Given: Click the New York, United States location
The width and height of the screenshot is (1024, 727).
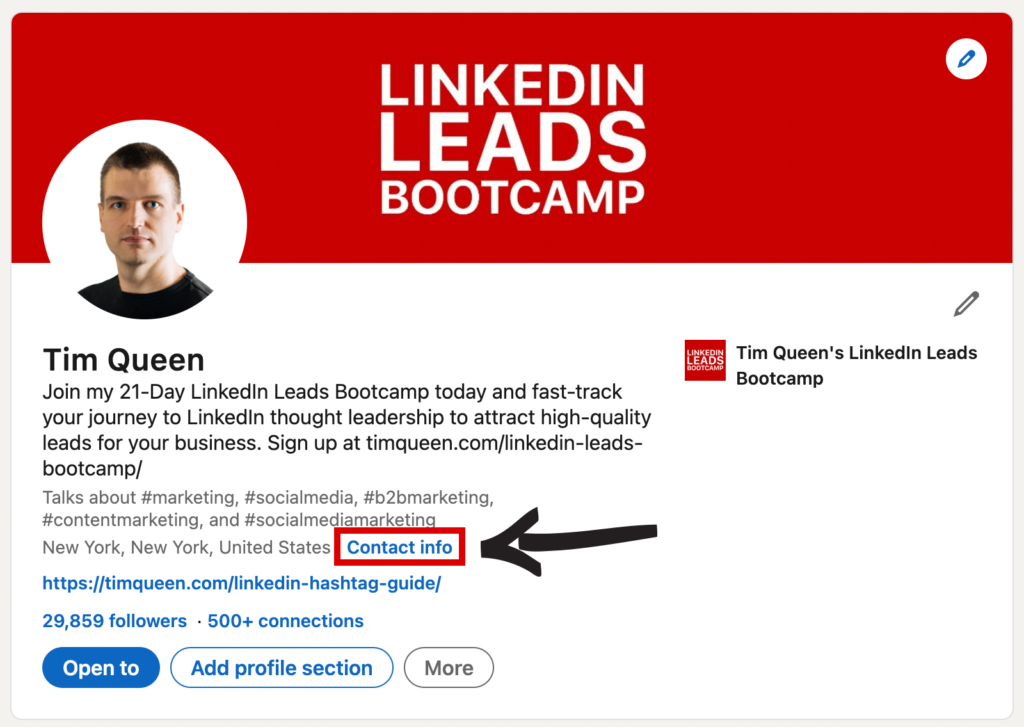Looking at the screenshot, I should (x=186, y=547).
